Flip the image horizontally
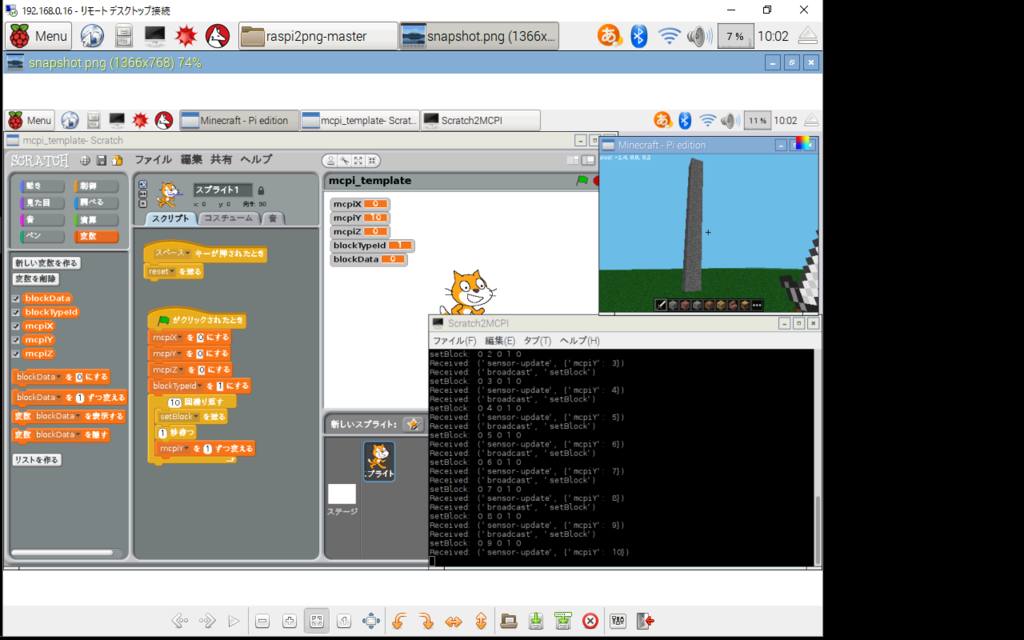The height and width of the screenshot is (640, 1024). (x=453, y=620)
